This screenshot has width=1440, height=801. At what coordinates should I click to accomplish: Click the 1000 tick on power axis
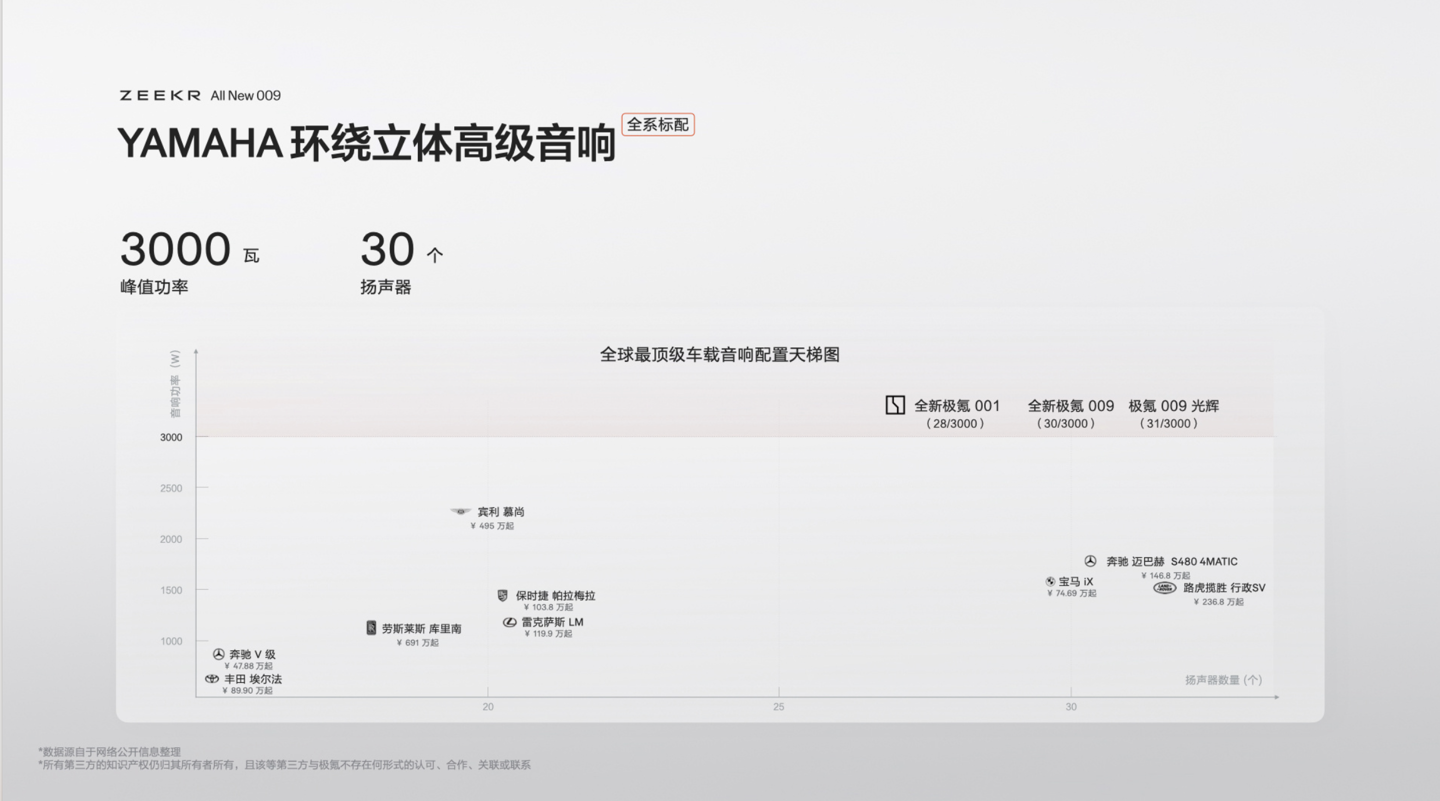[x=171, y=641]
